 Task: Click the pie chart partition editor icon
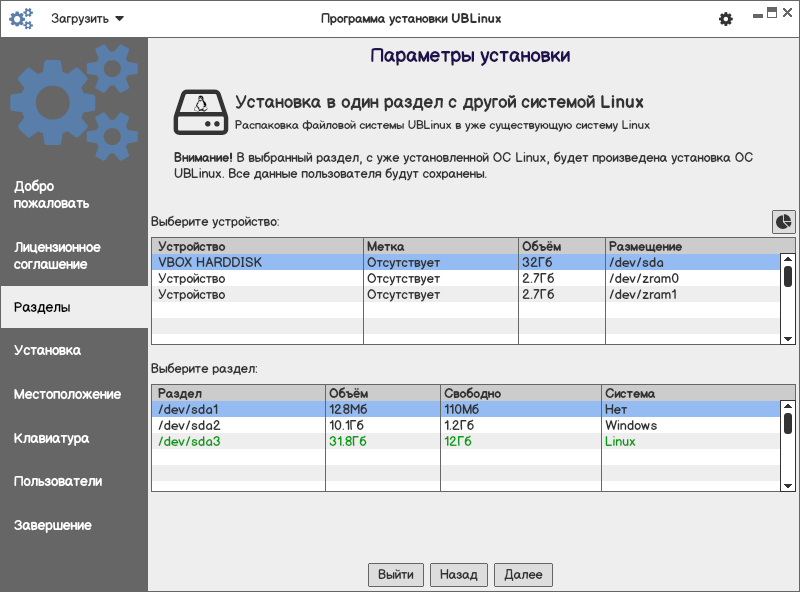pyautogui.click(x=784, y=221)
